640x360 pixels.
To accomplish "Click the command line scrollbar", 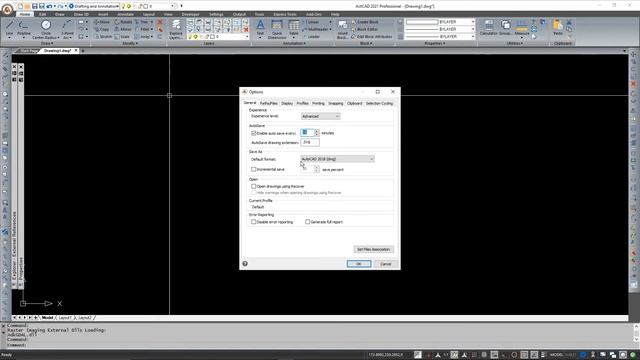I will coord(636,333).
